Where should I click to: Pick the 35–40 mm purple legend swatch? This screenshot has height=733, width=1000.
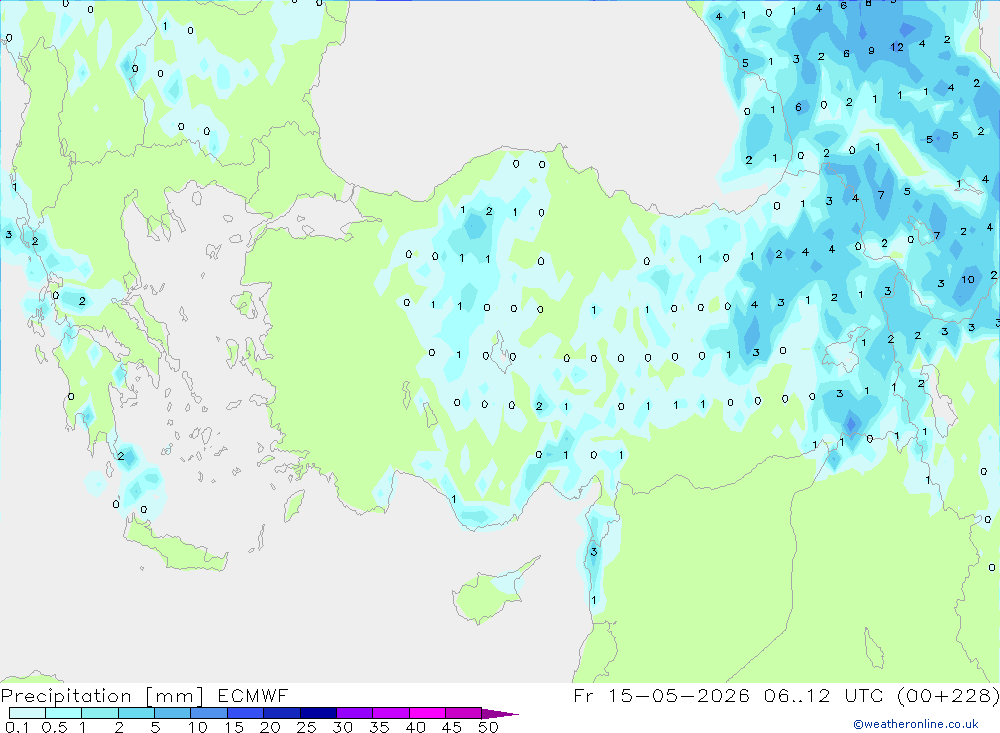(391, 713)
